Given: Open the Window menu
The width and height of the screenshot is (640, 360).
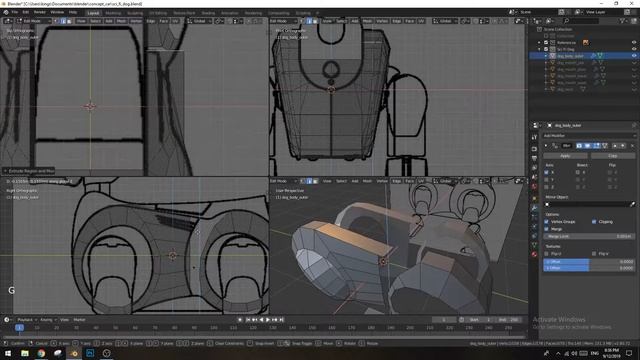Looking at the screenshot, I should (57, 12).
